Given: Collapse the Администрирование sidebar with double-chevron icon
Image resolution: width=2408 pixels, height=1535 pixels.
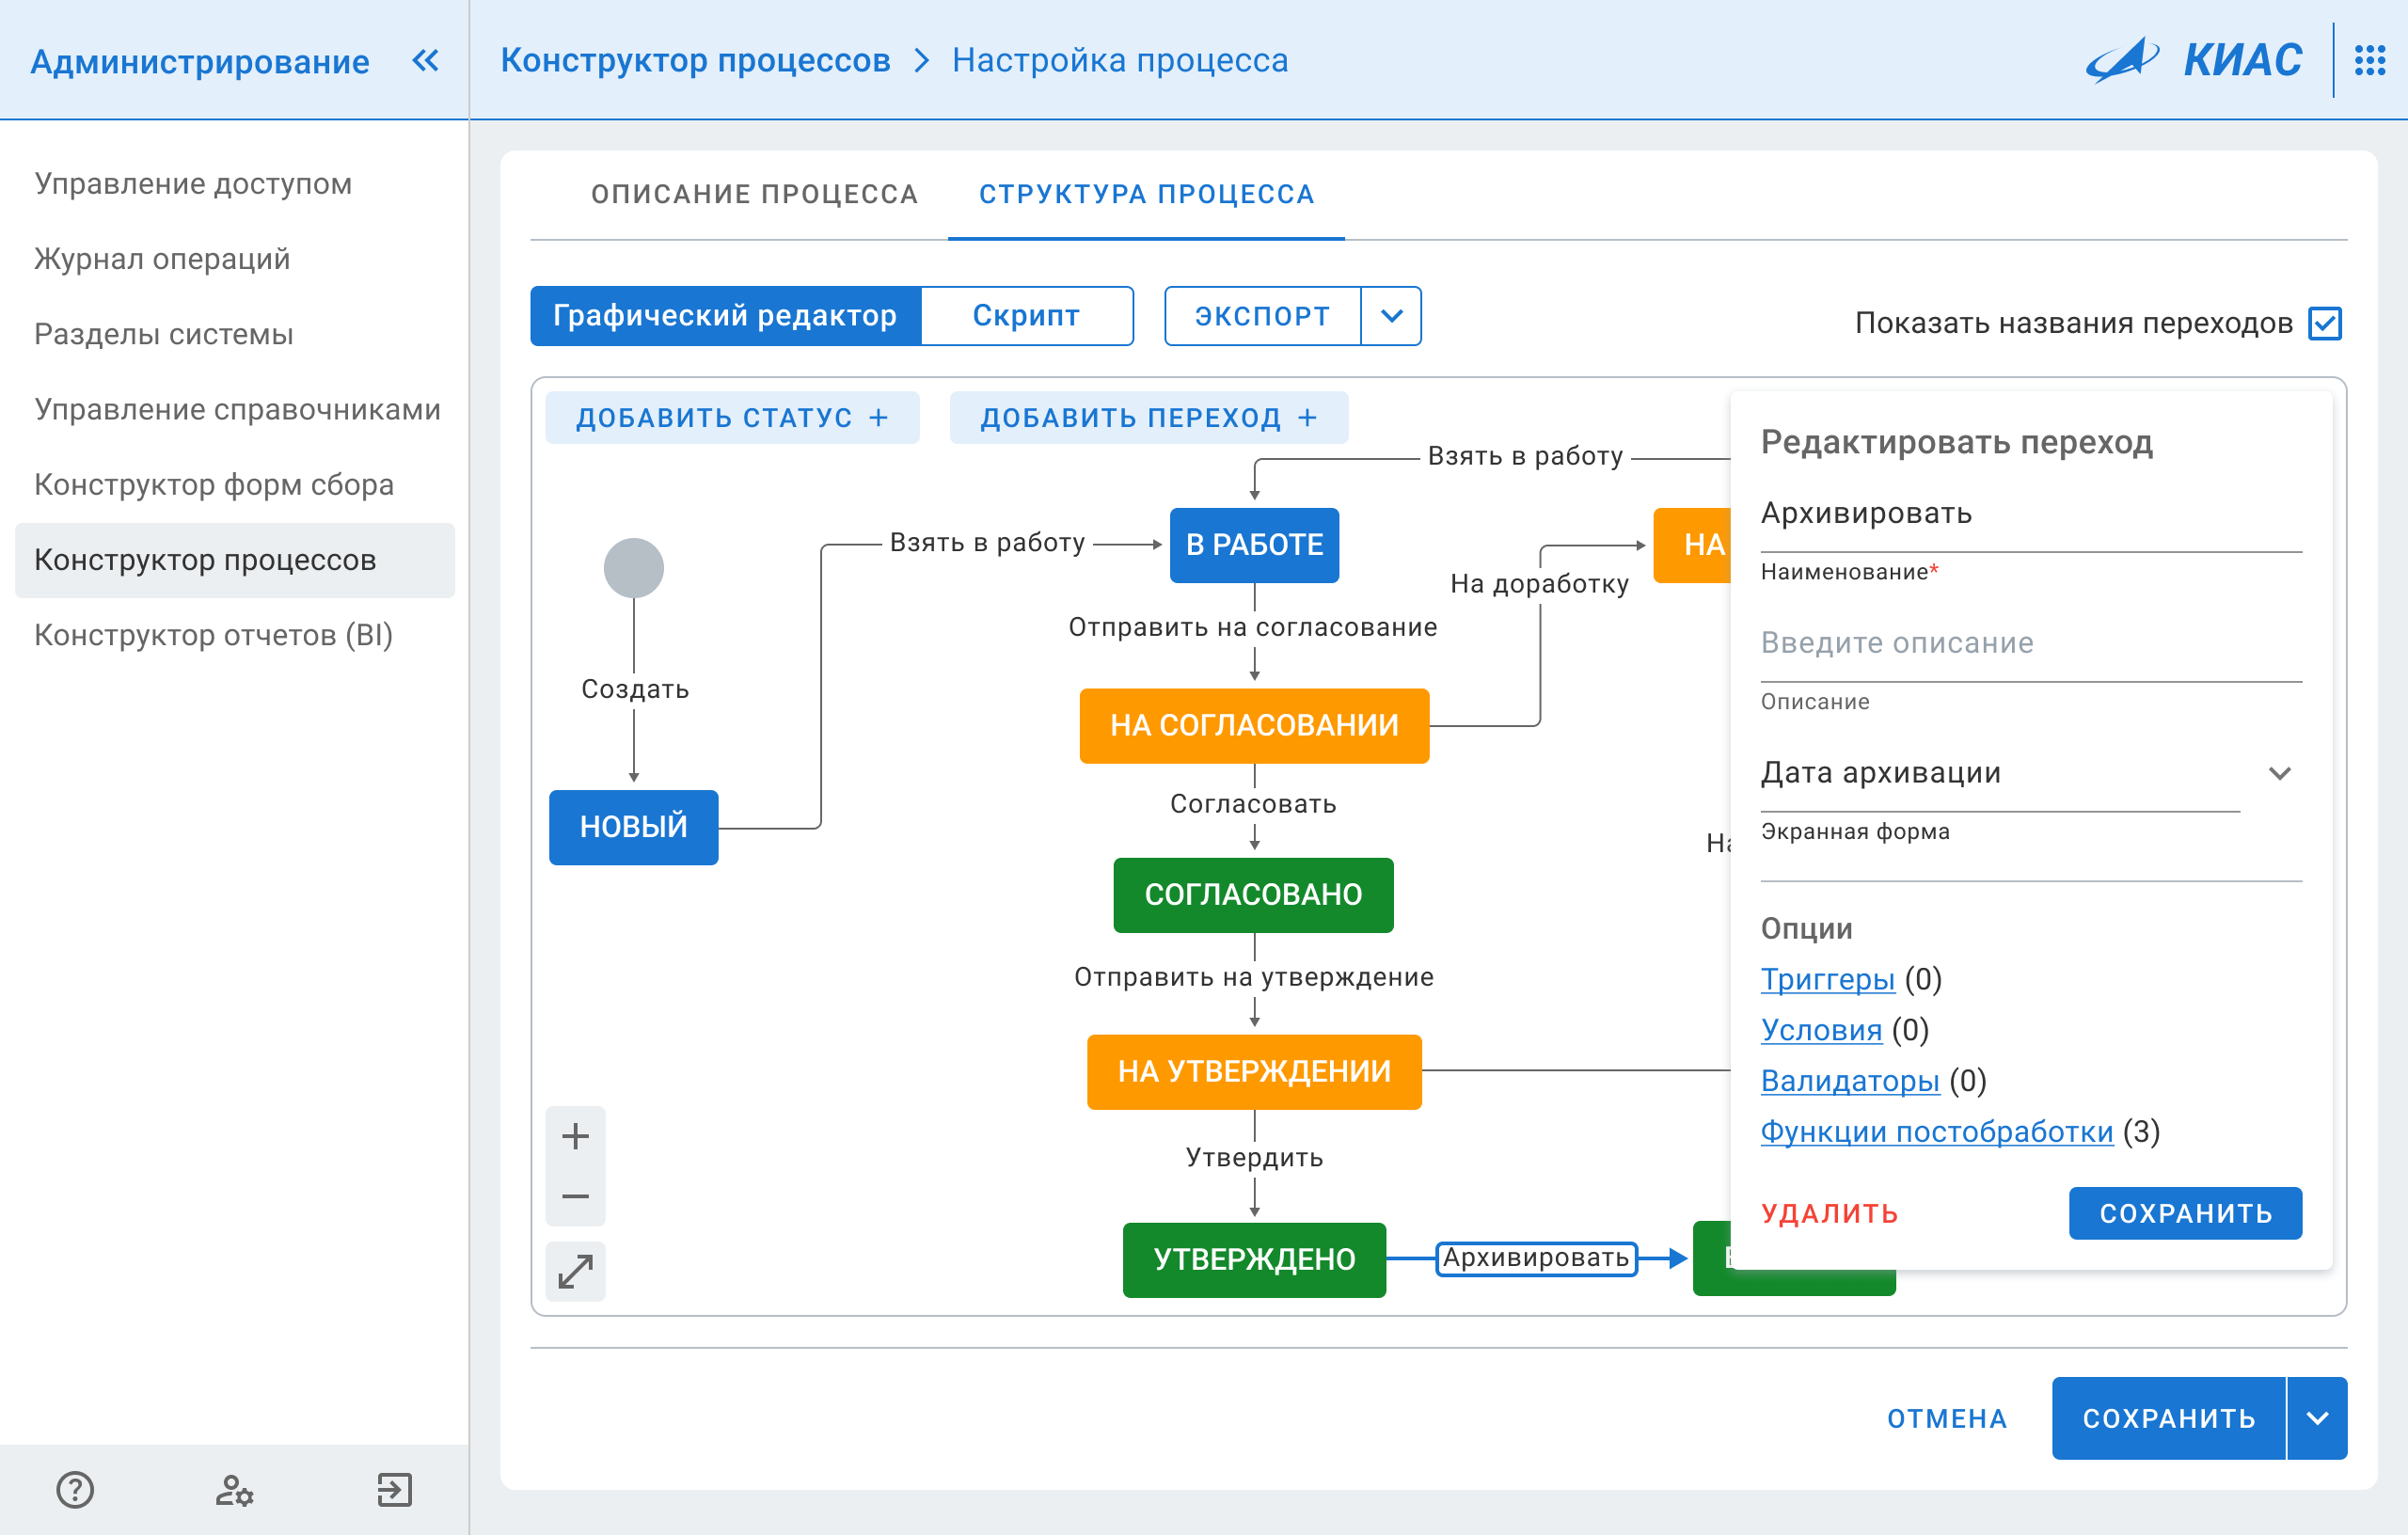Looking at the screenshot, I should (x=427, y=60).
